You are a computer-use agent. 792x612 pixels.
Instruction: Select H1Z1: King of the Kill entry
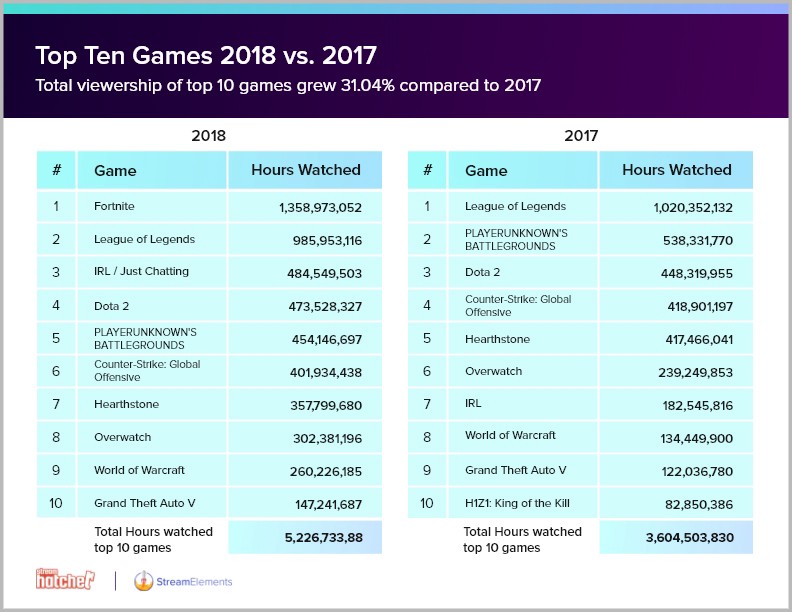[515, 502]
